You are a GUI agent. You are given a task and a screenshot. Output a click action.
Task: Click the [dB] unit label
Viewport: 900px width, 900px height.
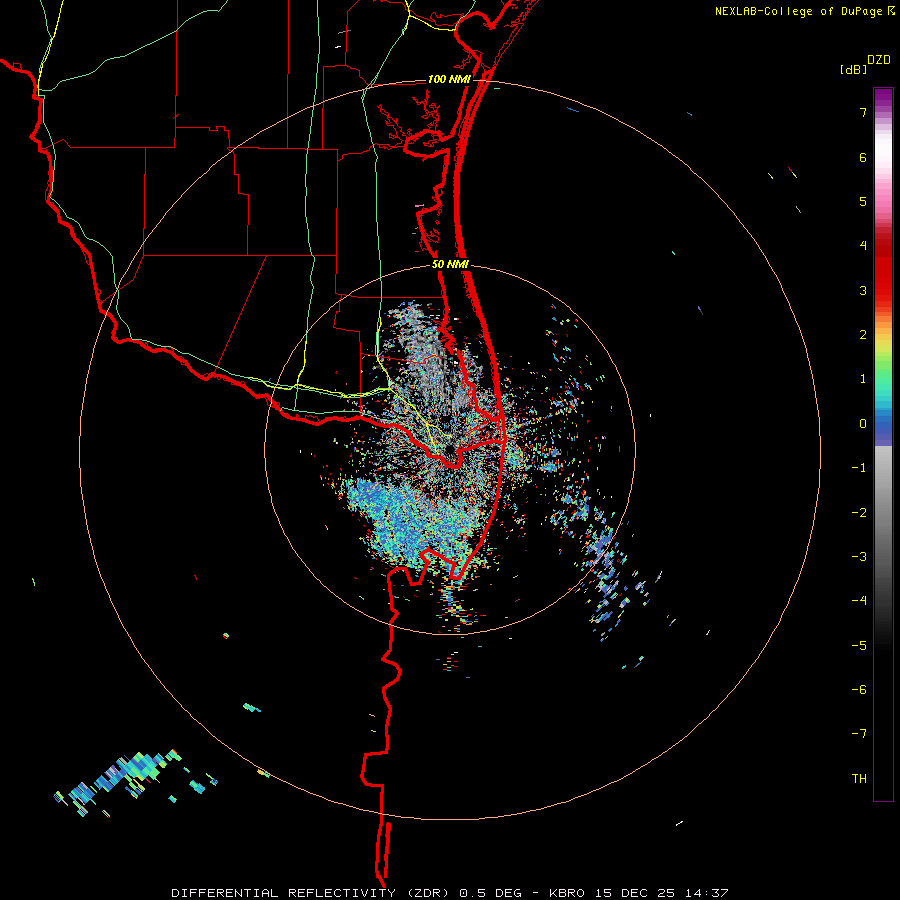(853, 69)
